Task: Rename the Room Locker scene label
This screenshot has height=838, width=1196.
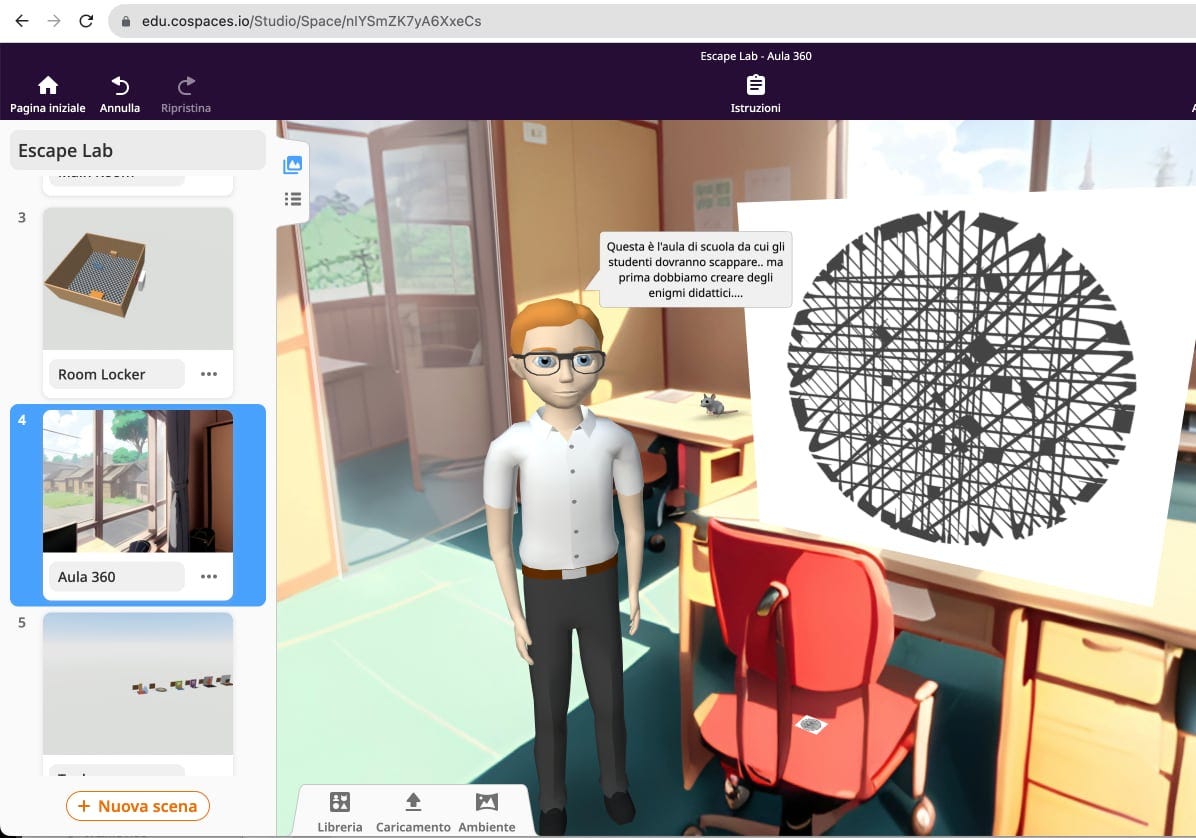Action: 117,374
